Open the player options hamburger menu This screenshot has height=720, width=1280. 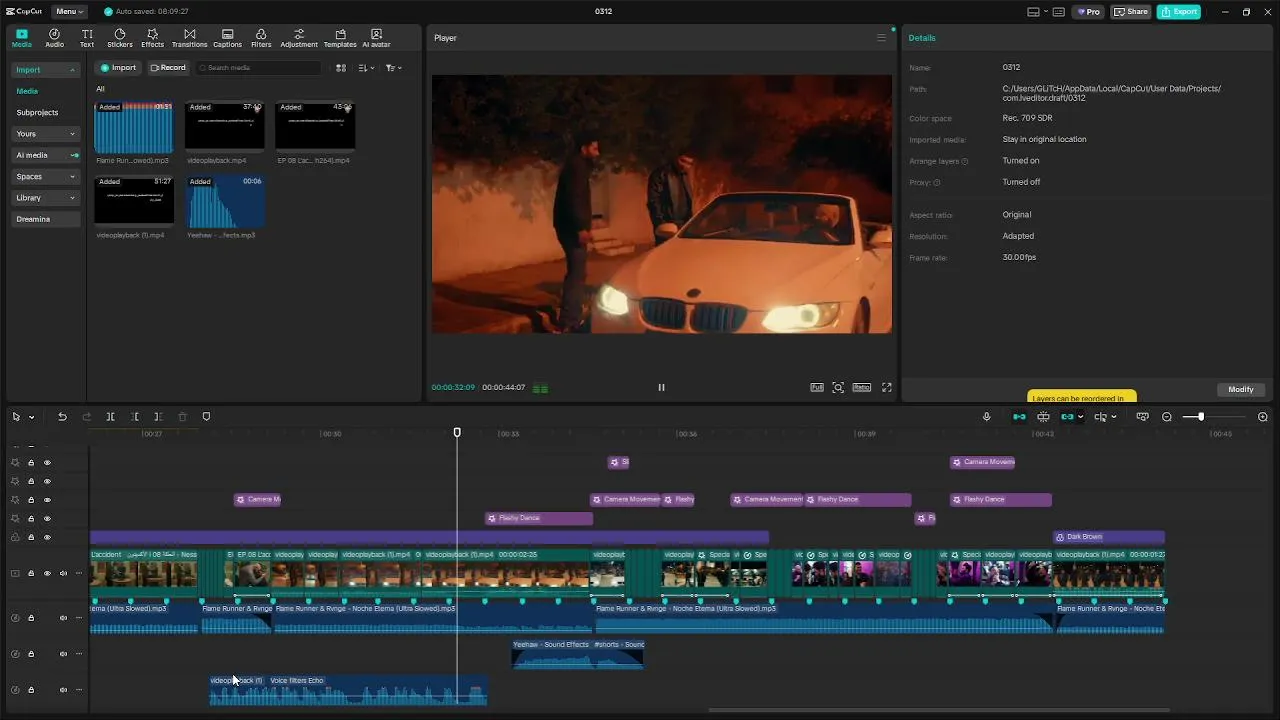click(x=881, y=38)
